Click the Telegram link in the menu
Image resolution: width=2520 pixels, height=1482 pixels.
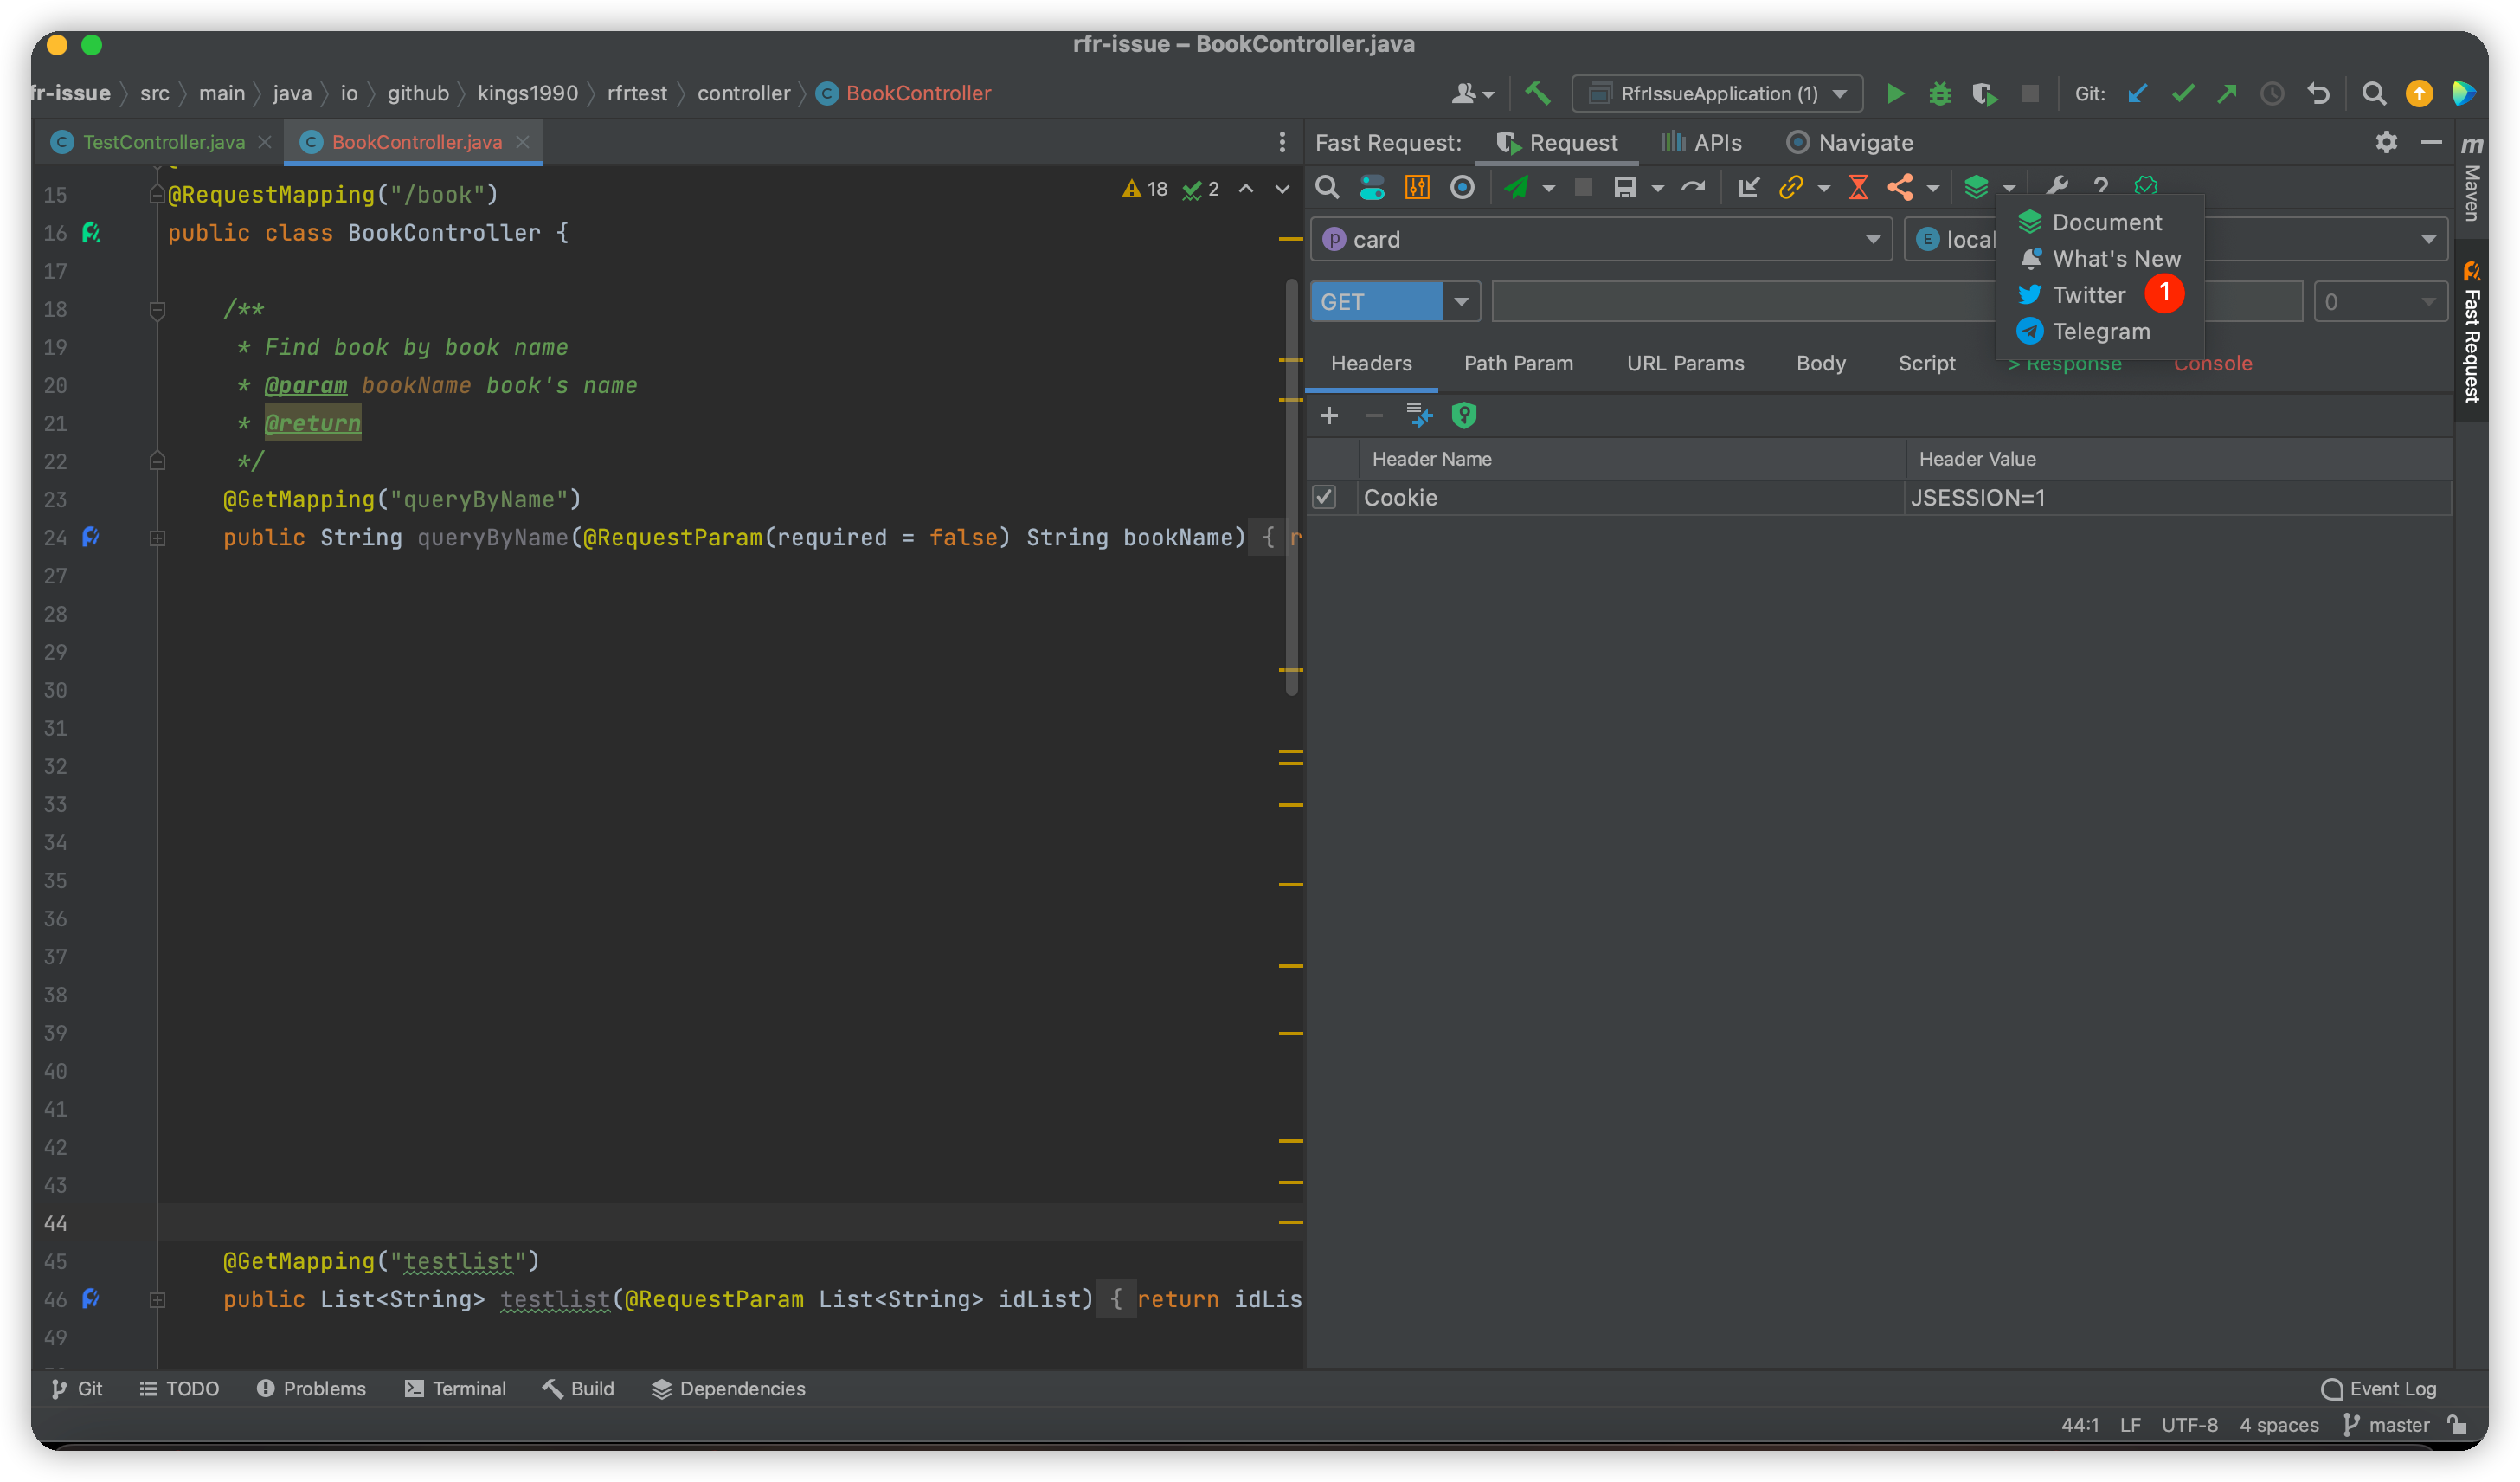(2100, 330)
